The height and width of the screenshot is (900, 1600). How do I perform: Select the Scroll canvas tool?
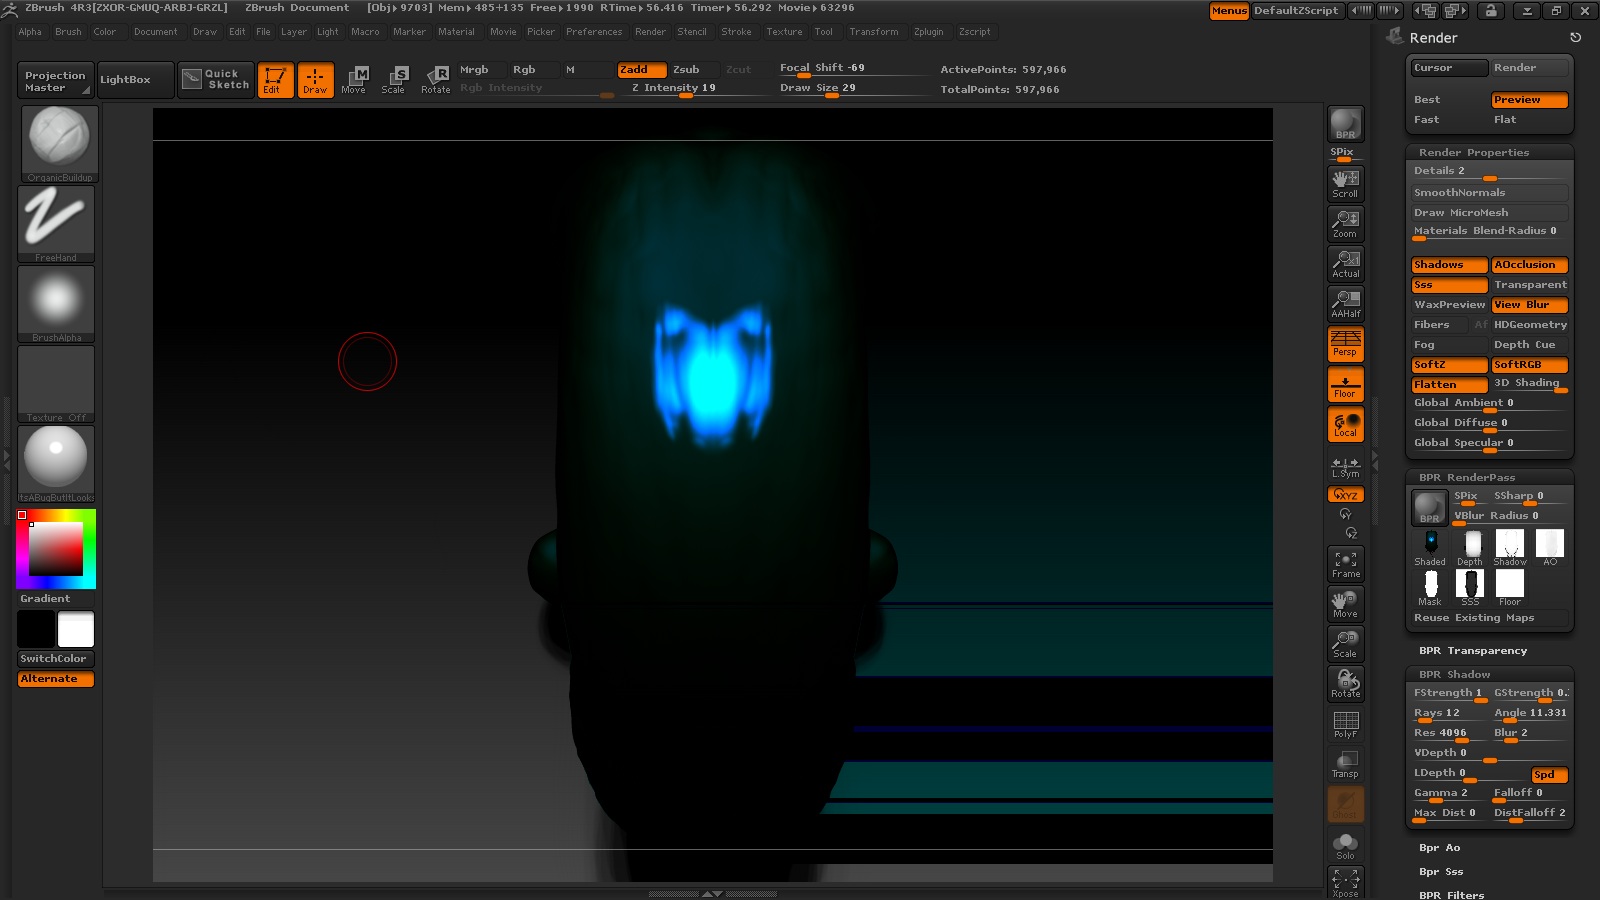[x=1345, y=183]
